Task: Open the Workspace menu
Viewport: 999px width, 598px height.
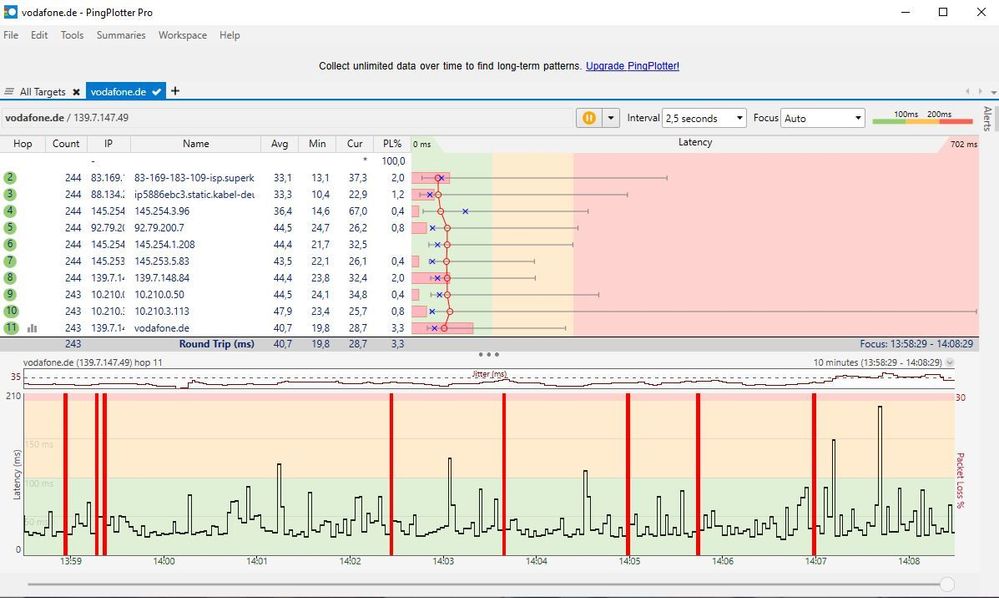Action: pos(182,35)
